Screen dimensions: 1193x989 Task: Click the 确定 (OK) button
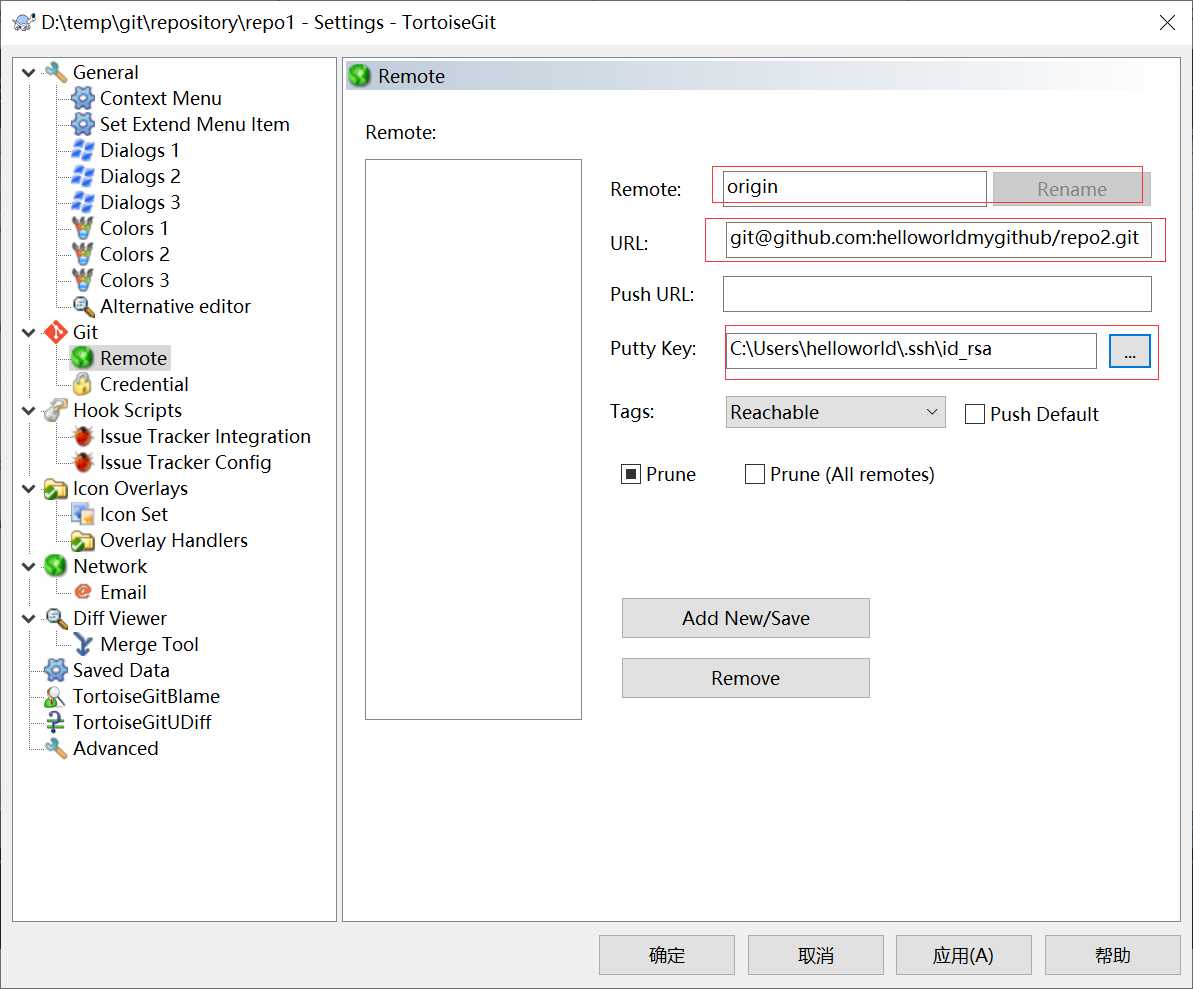(x=667, y=956)
